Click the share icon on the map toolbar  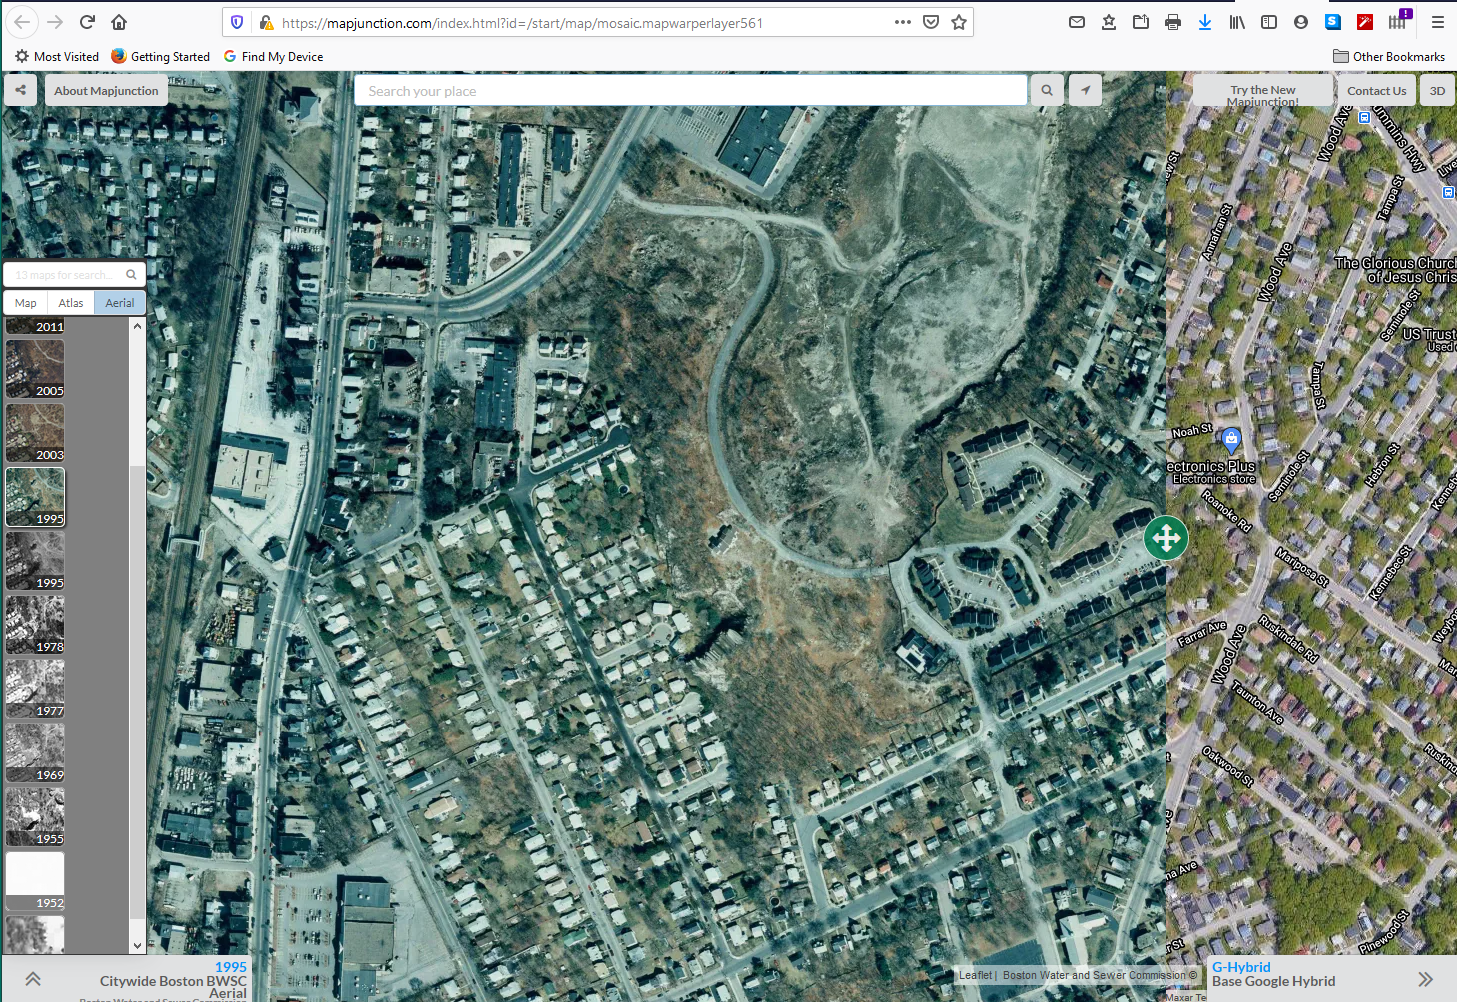pos(19,90)
